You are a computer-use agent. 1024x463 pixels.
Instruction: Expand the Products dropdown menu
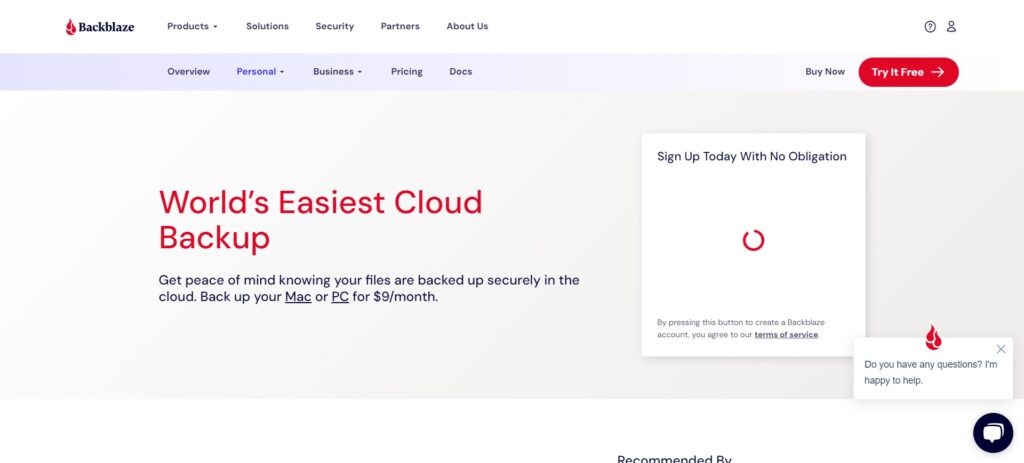click(192, 26)
